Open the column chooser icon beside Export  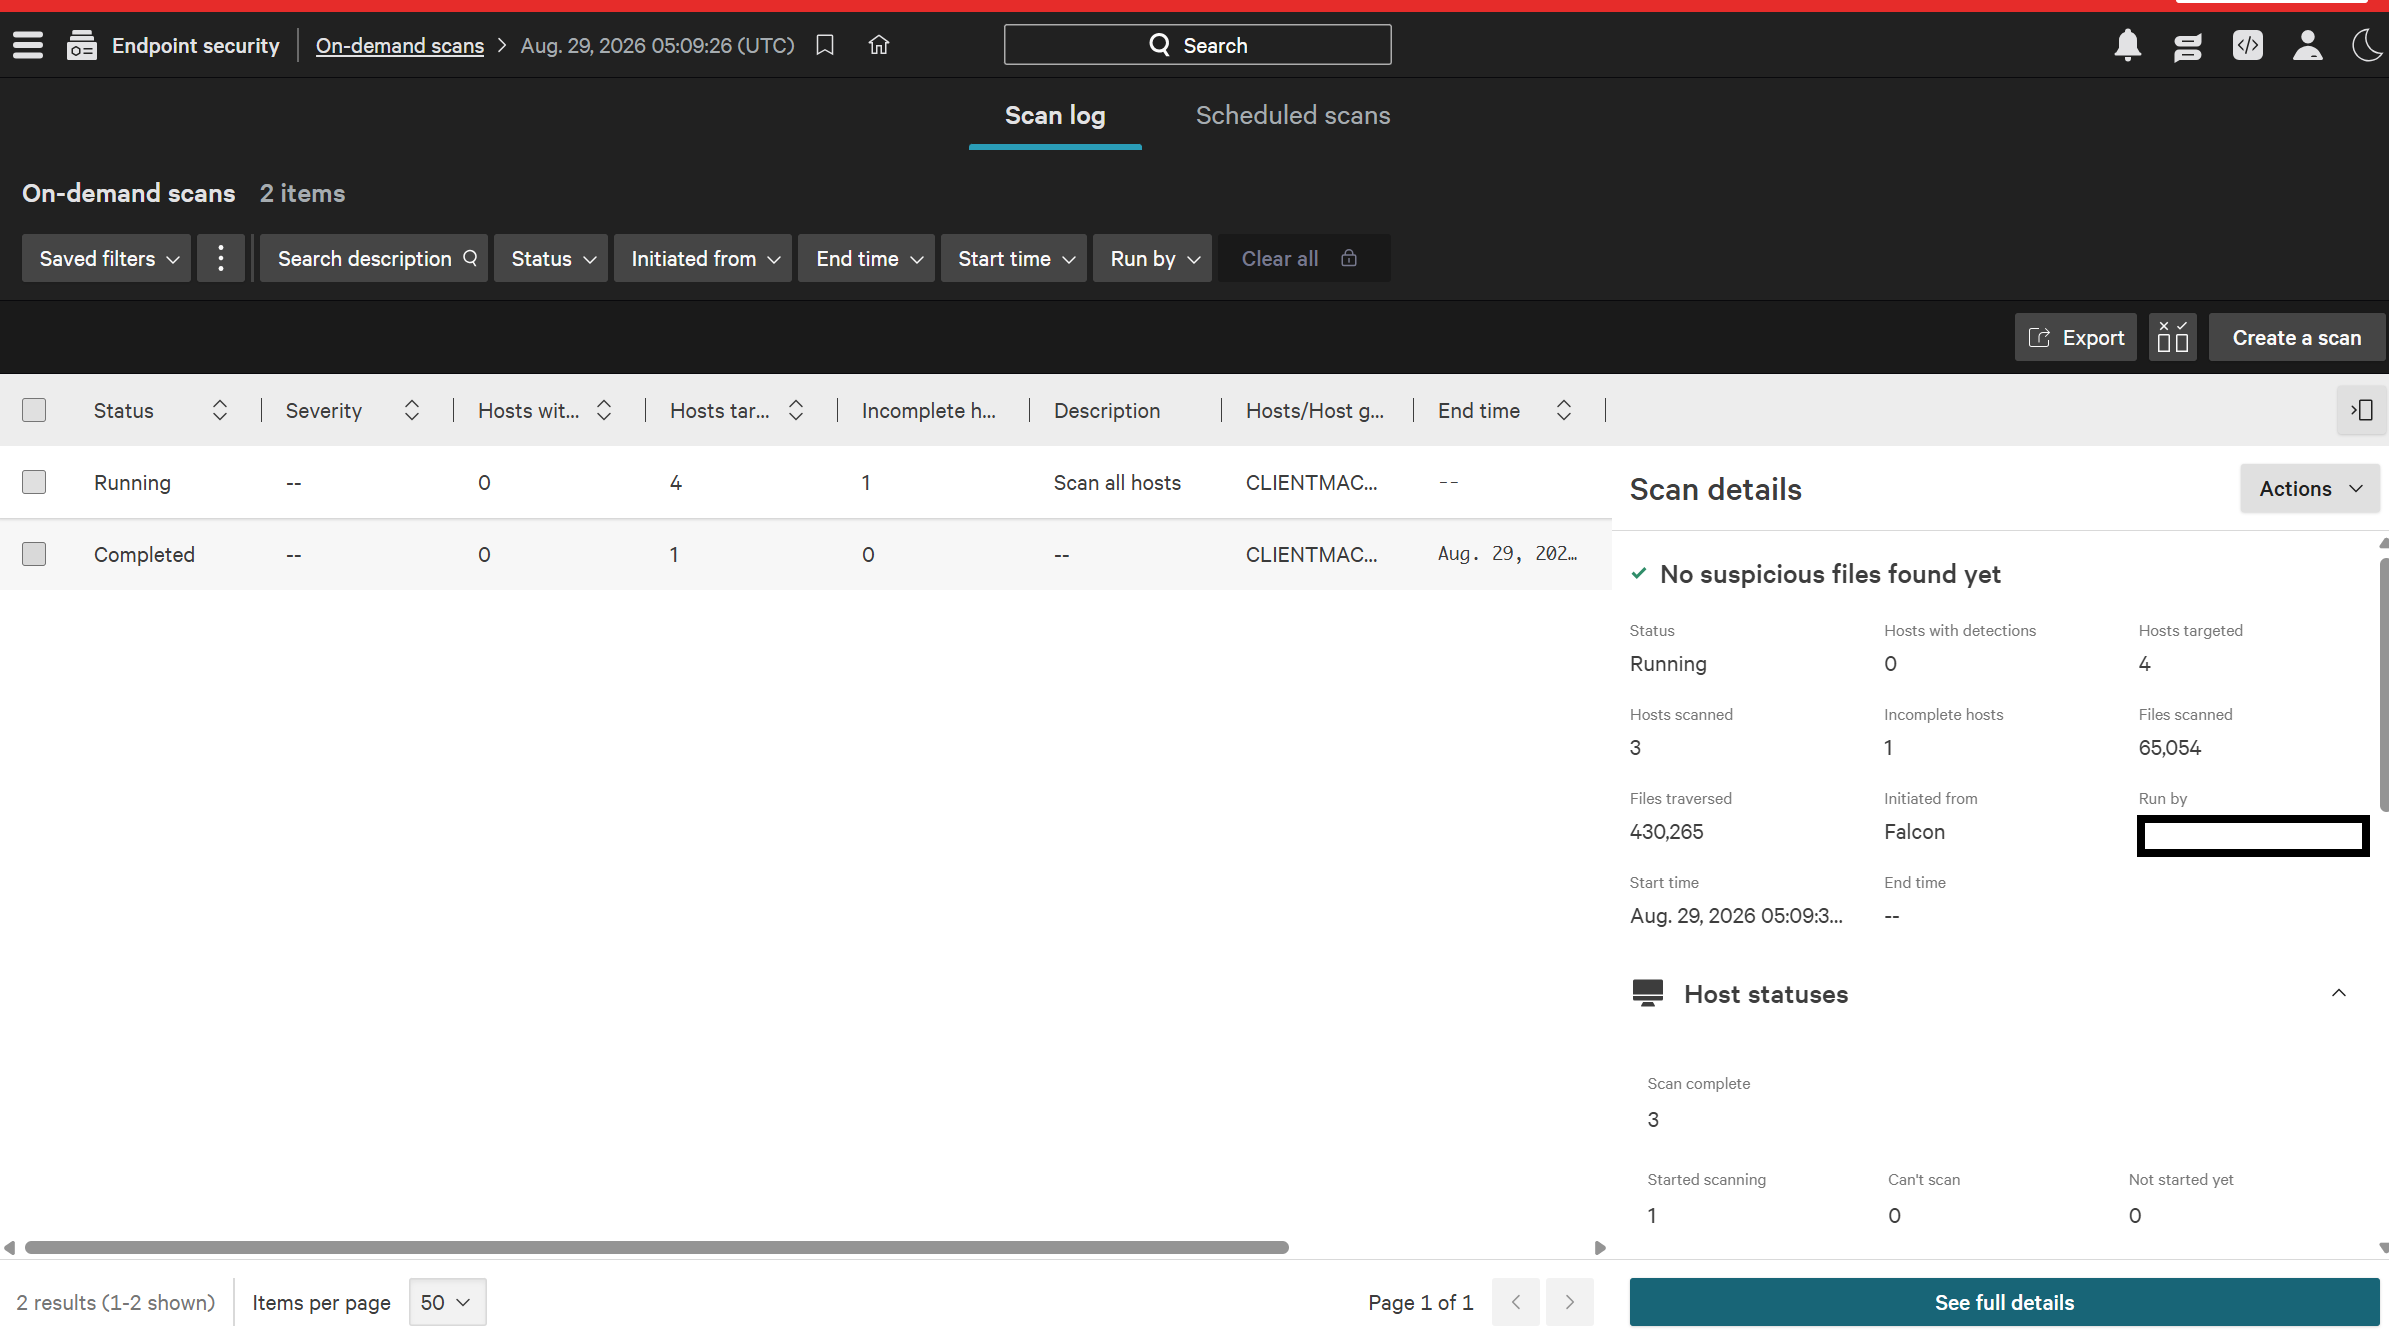2173,338
